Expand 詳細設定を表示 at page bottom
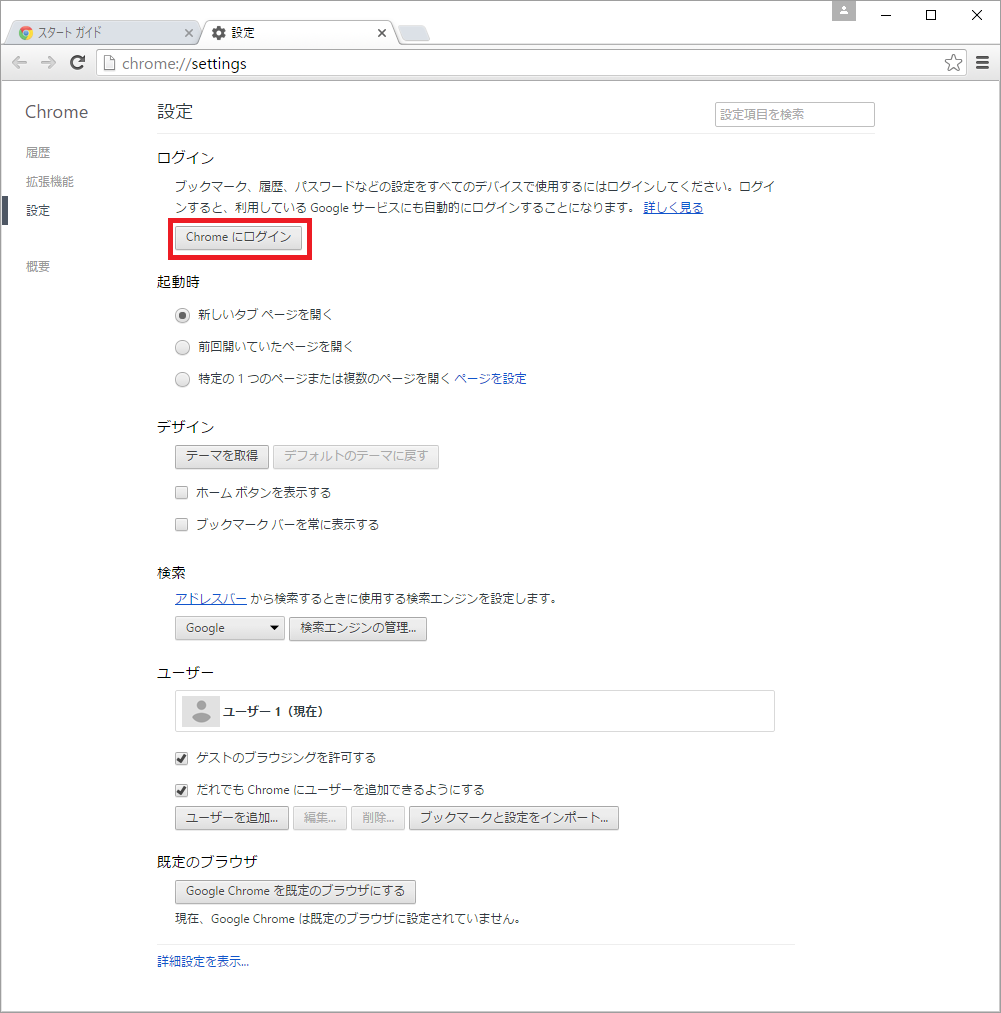The width and height of the screenshot is (1001, 1013). pos(200,961)
